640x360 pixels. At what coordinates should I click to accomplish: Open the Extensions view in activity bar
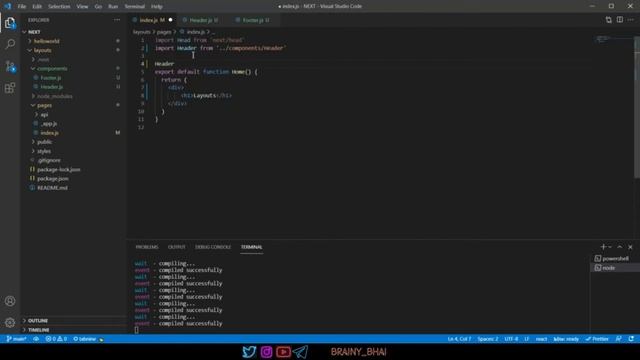click(10, 88)
